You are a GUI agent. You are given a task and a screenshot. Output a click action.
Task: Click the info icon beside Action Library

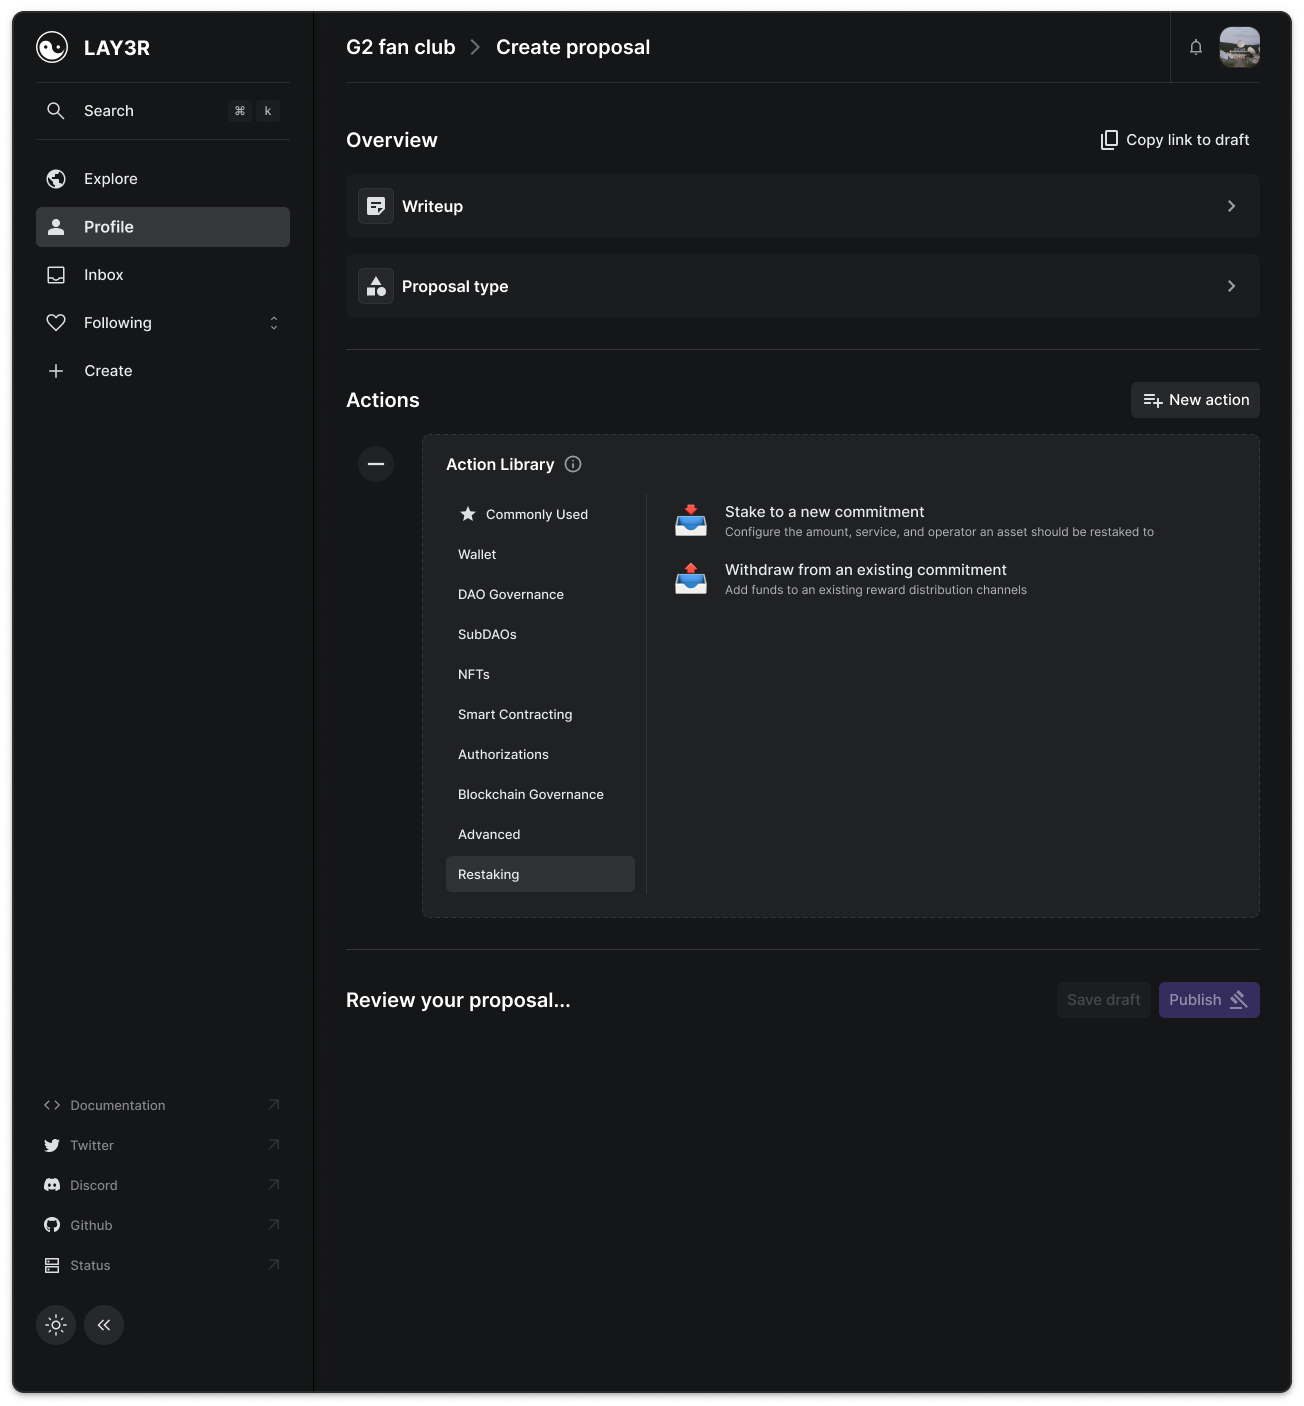573,464
